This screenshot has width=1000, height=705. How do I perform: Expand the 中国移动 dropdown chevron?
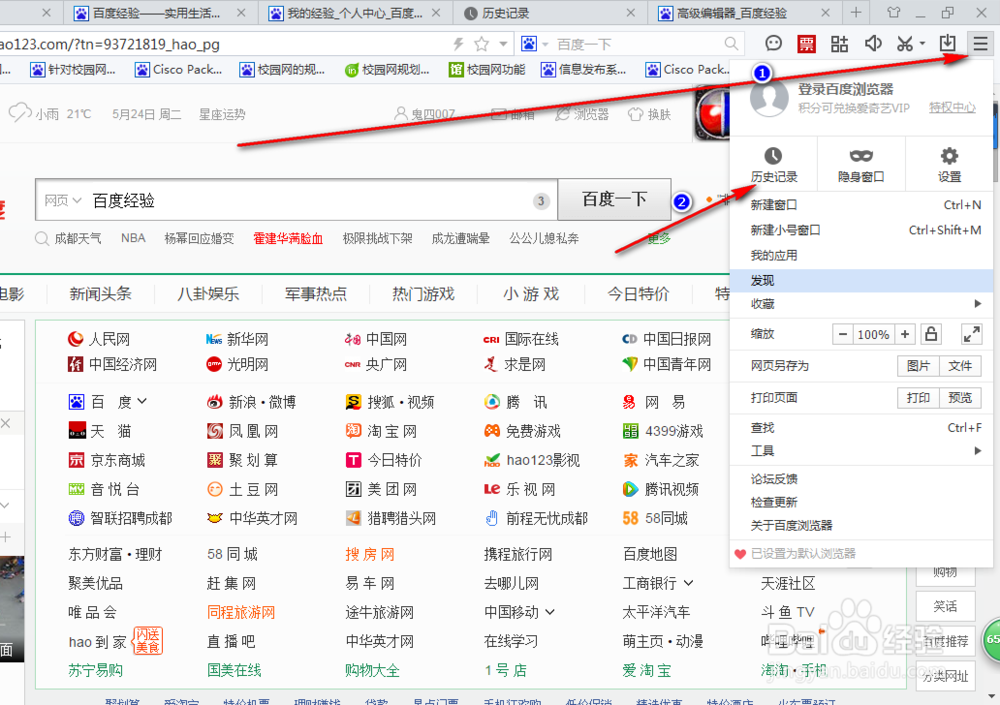(550, 612)
